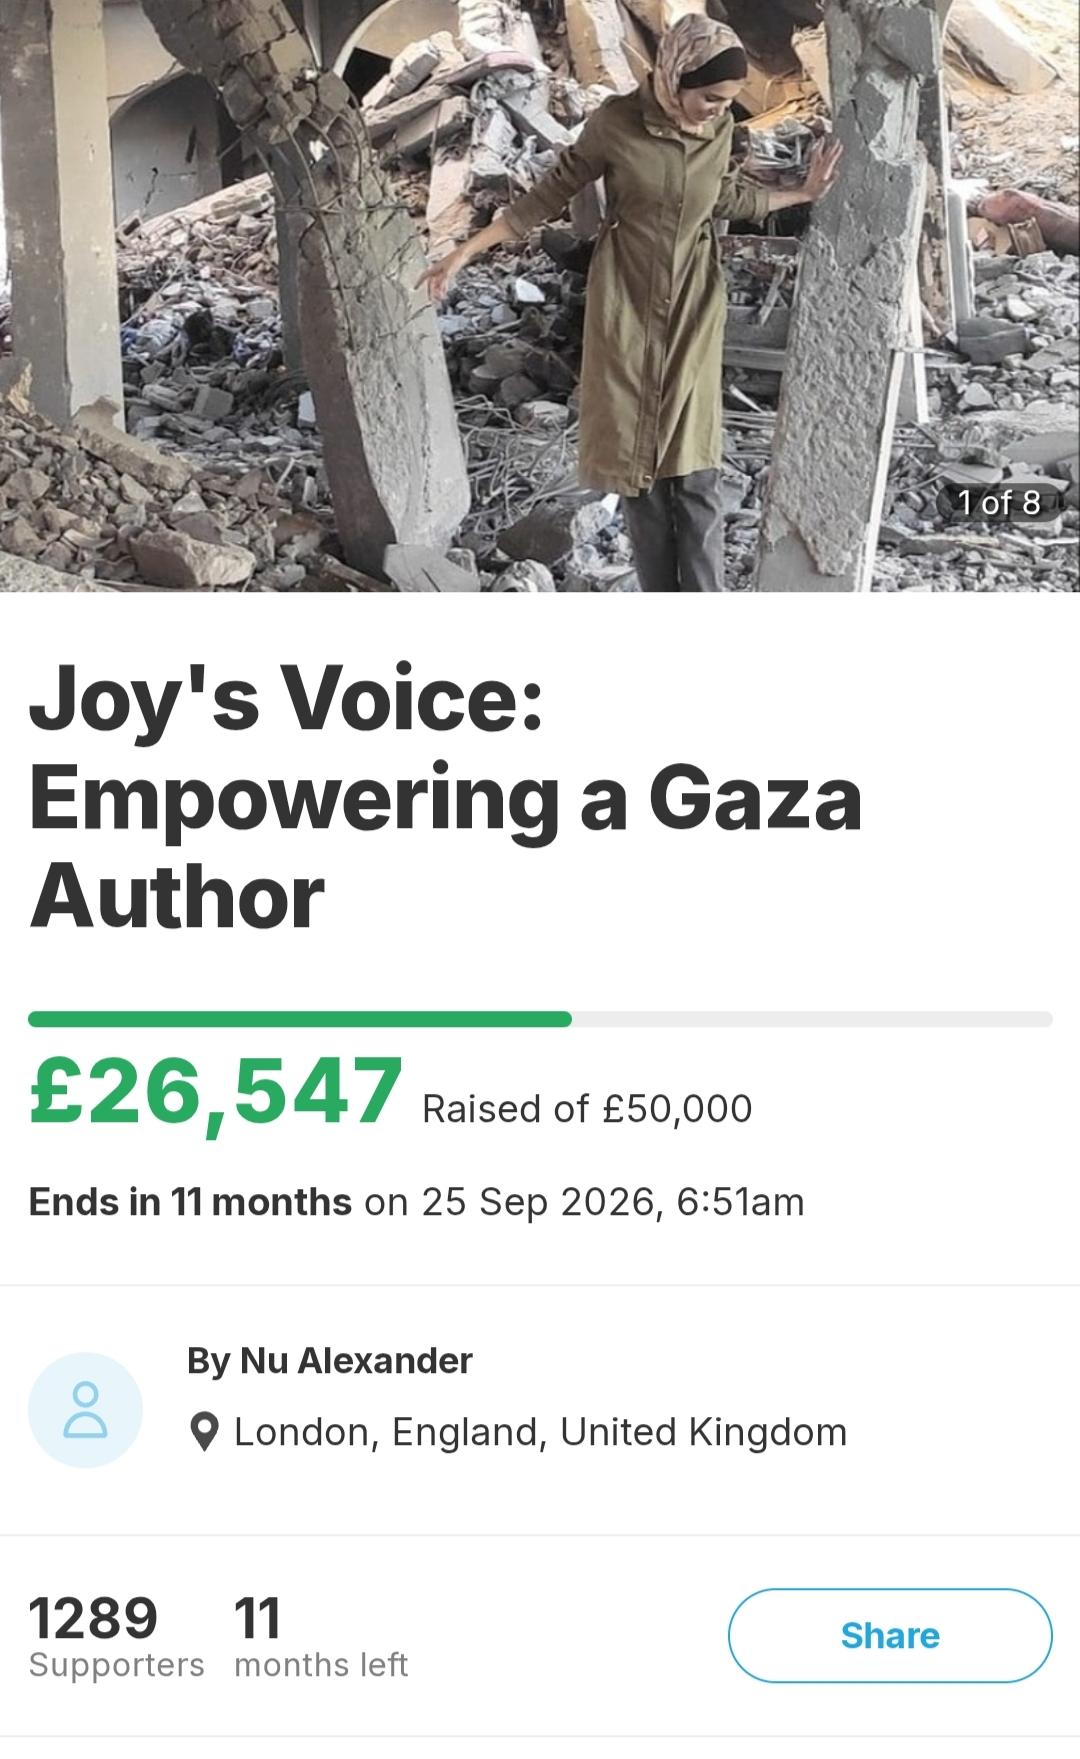Tap the organizer profile avatar icon
Screen dimensions: 1080x1759
(x=85, y=1410)
